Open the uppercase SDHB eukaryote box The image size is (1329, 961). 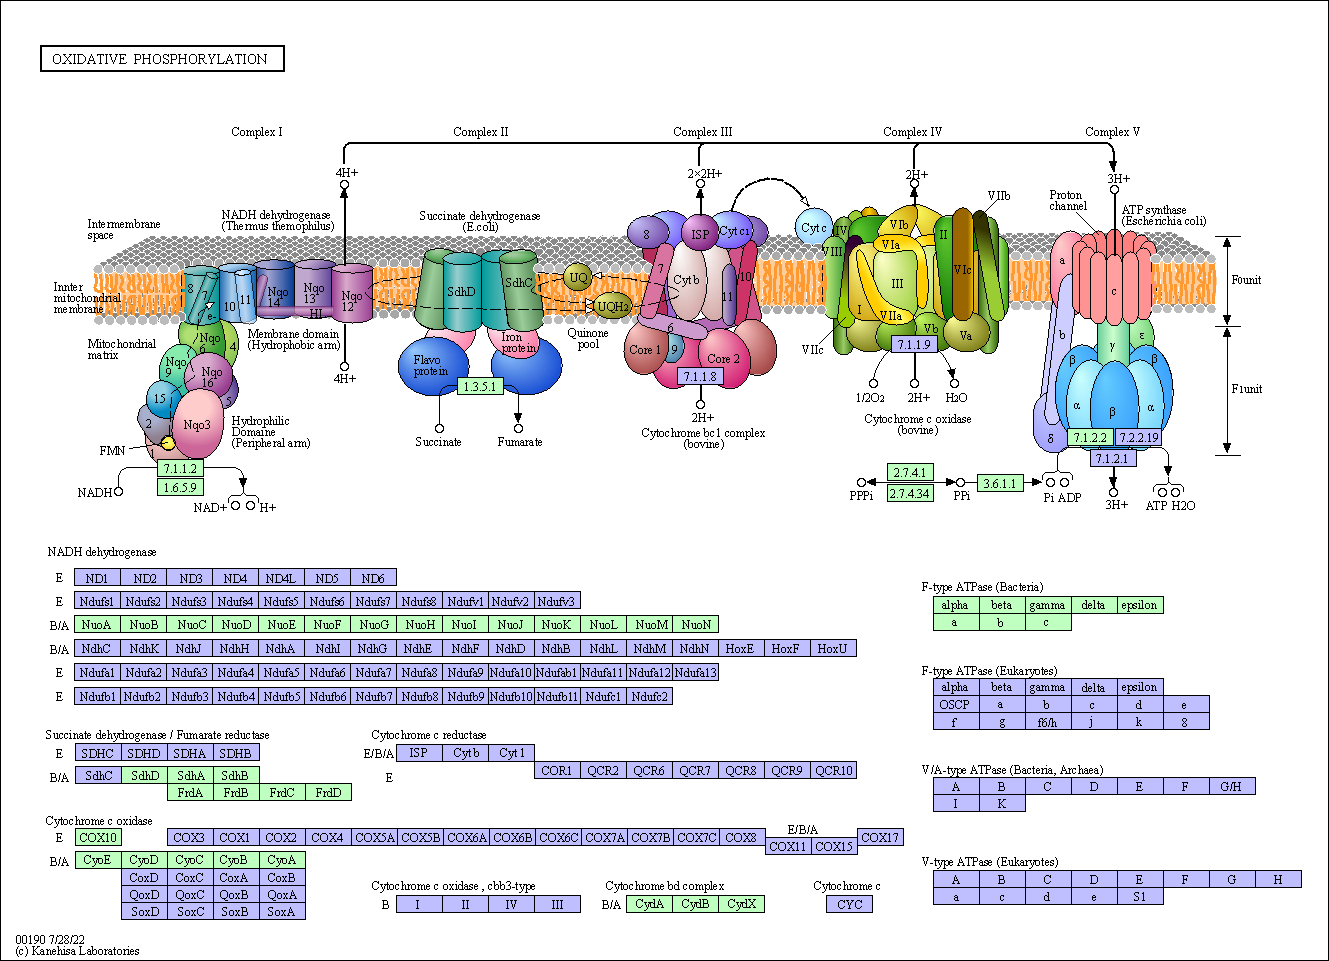(x=236, y=753)
